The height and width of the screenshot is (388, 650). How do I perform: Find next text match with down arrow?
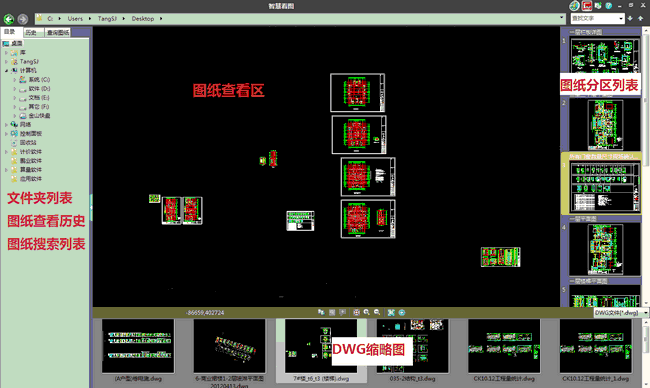click(630, 19)
